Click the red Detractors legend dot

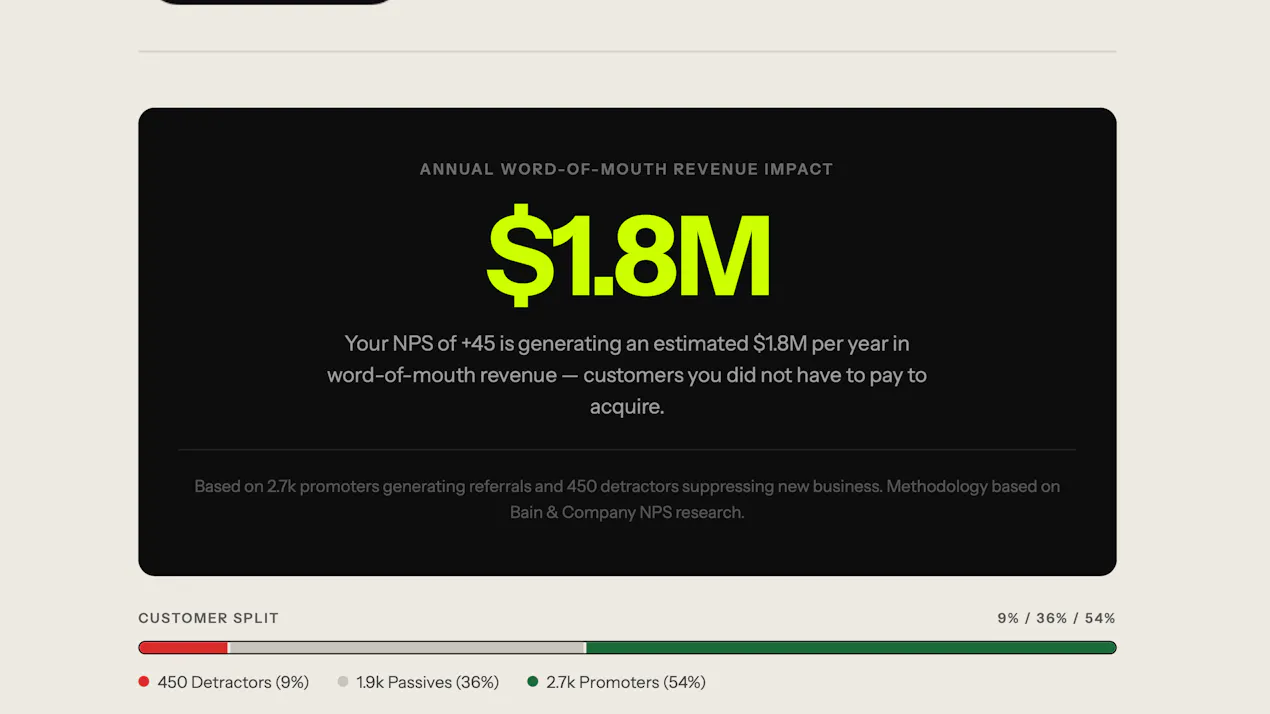click(144, 682)
